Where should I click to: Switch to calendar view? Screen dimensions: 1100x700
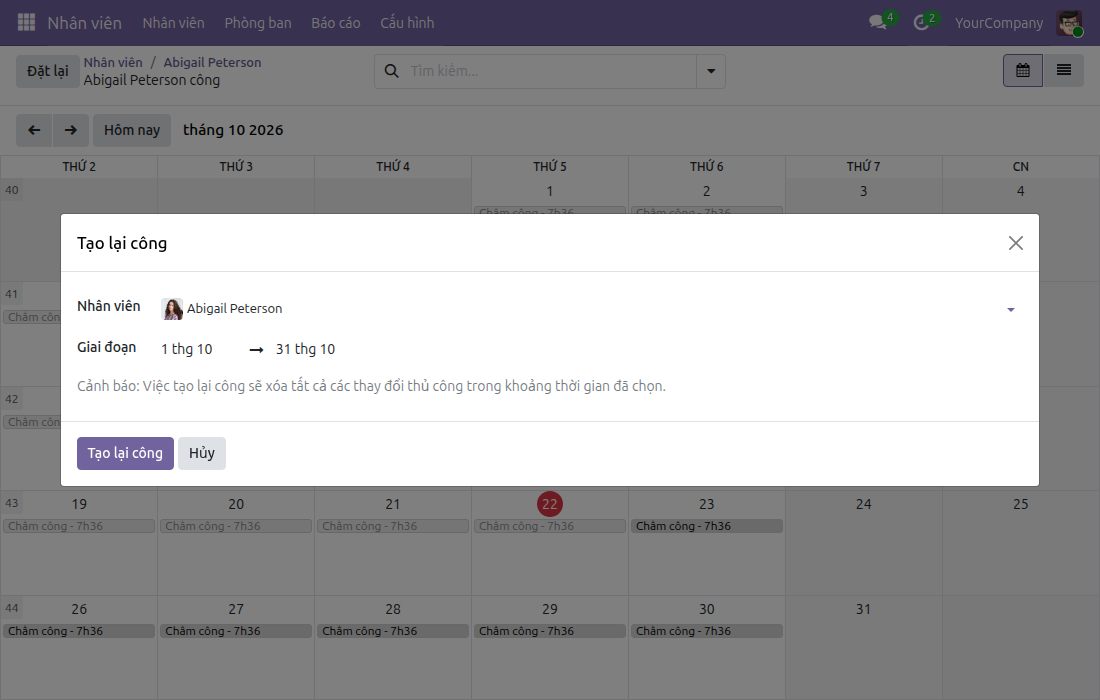[1023, 70]
